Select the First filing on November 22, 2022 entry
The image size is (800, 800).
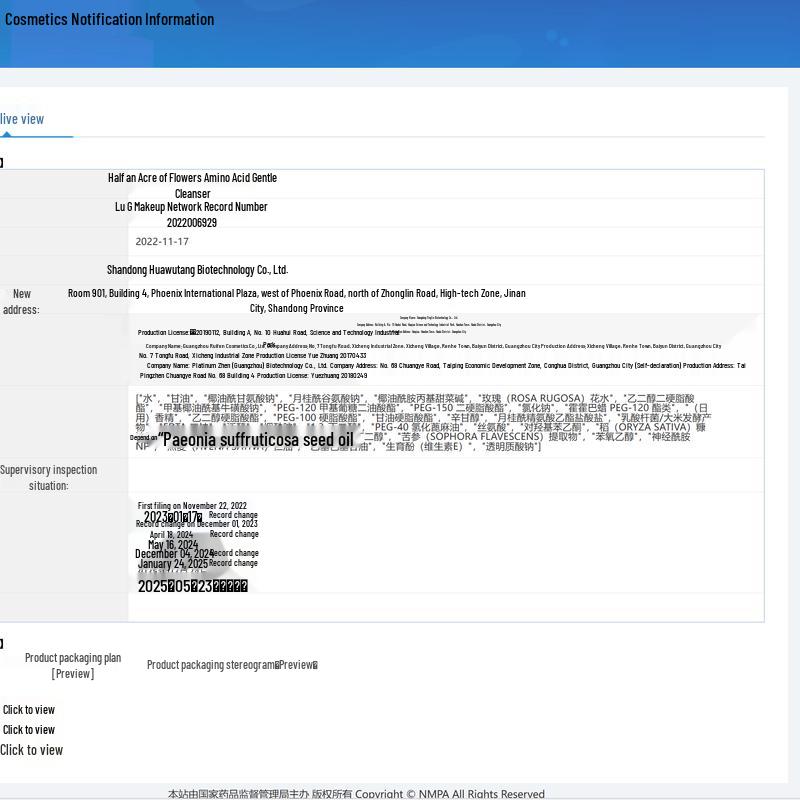coord(192,506)
